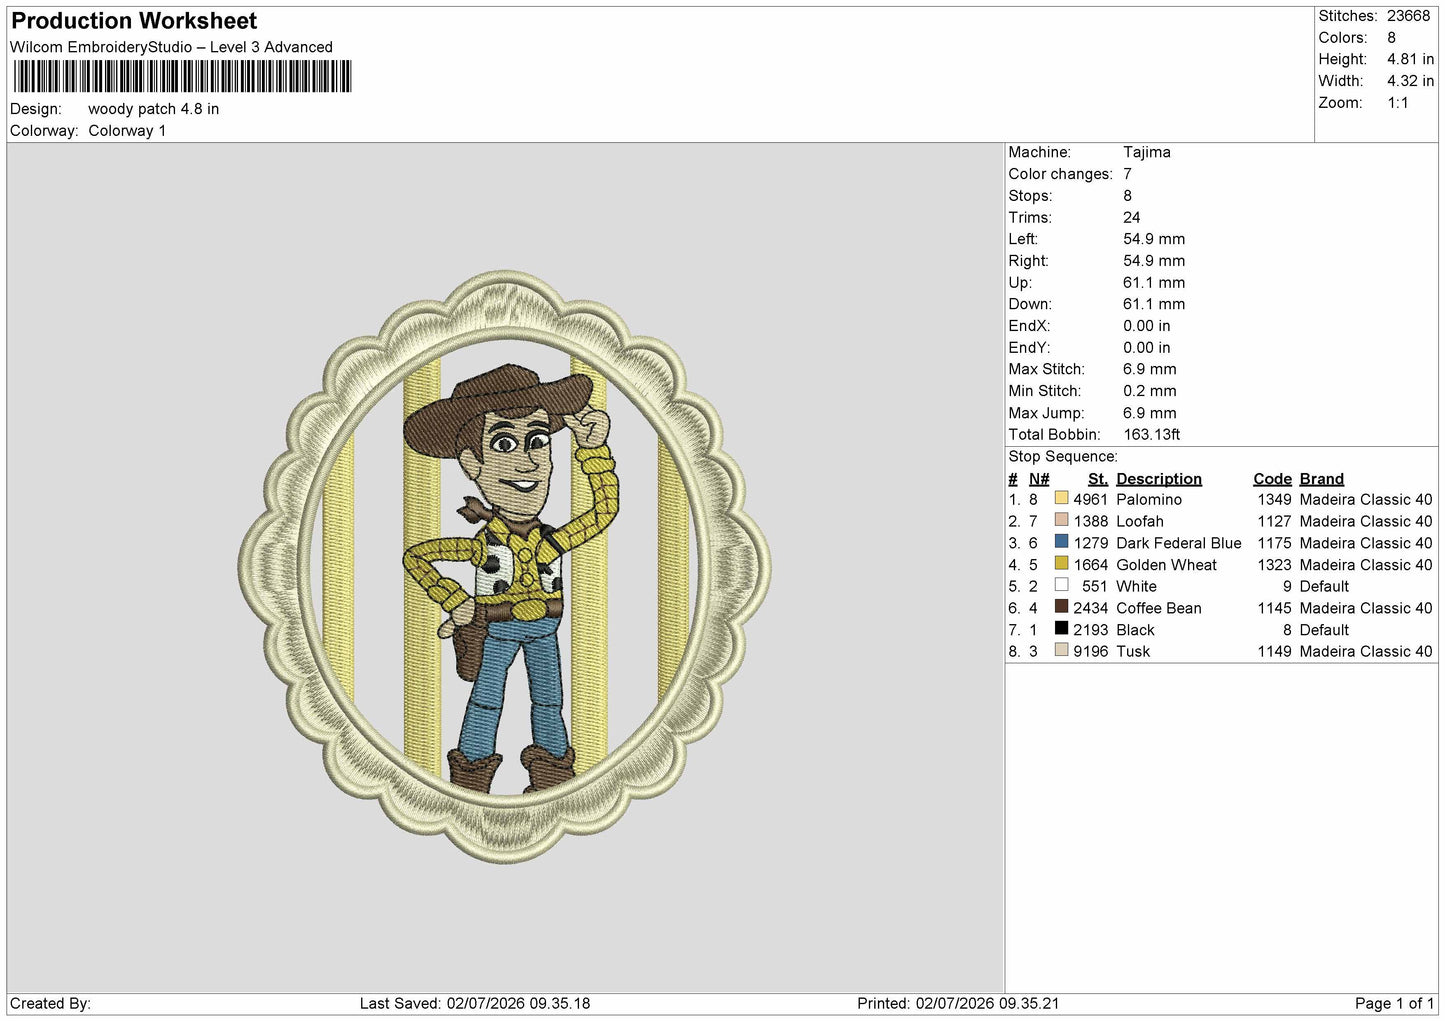The height and width of the screenshot is (1021, 1445).
Task: Click 'Default' brand in the White row
Action: pyautogui.click(x=1324, y=586)
